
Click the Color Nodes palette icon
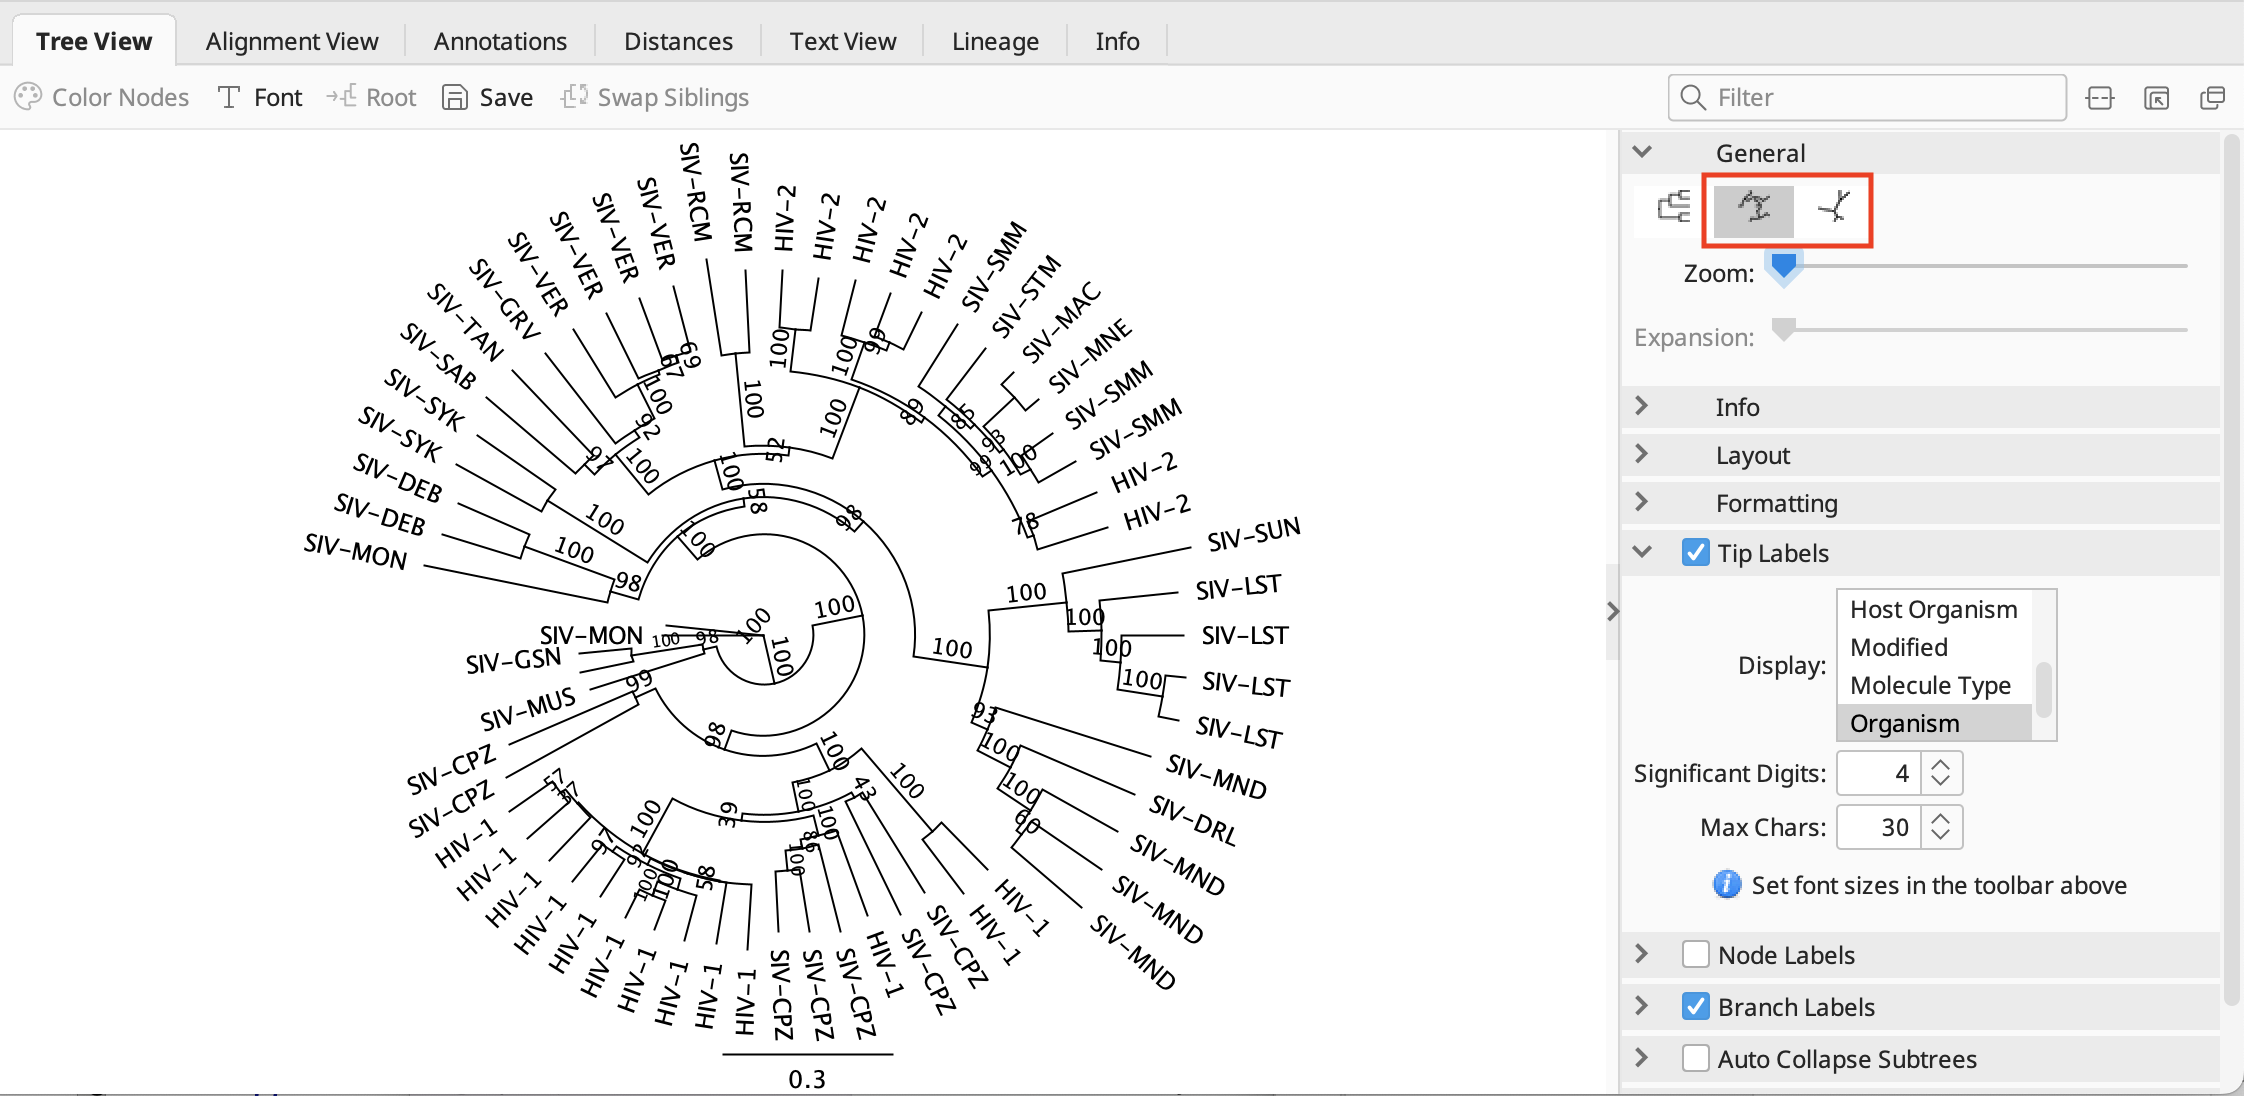(28, 97)
